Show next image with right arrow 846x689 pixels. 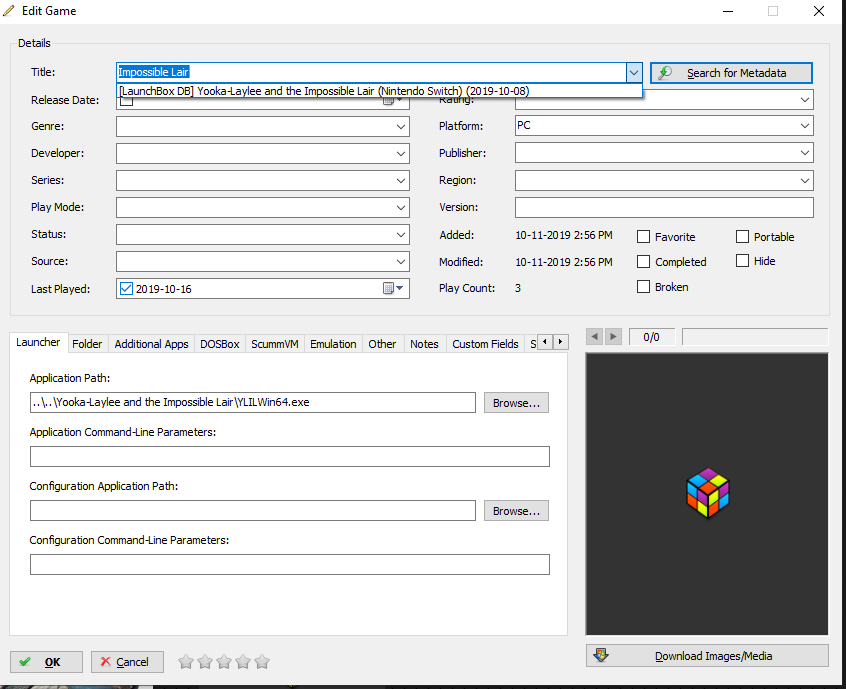click(x=613, y=337)
